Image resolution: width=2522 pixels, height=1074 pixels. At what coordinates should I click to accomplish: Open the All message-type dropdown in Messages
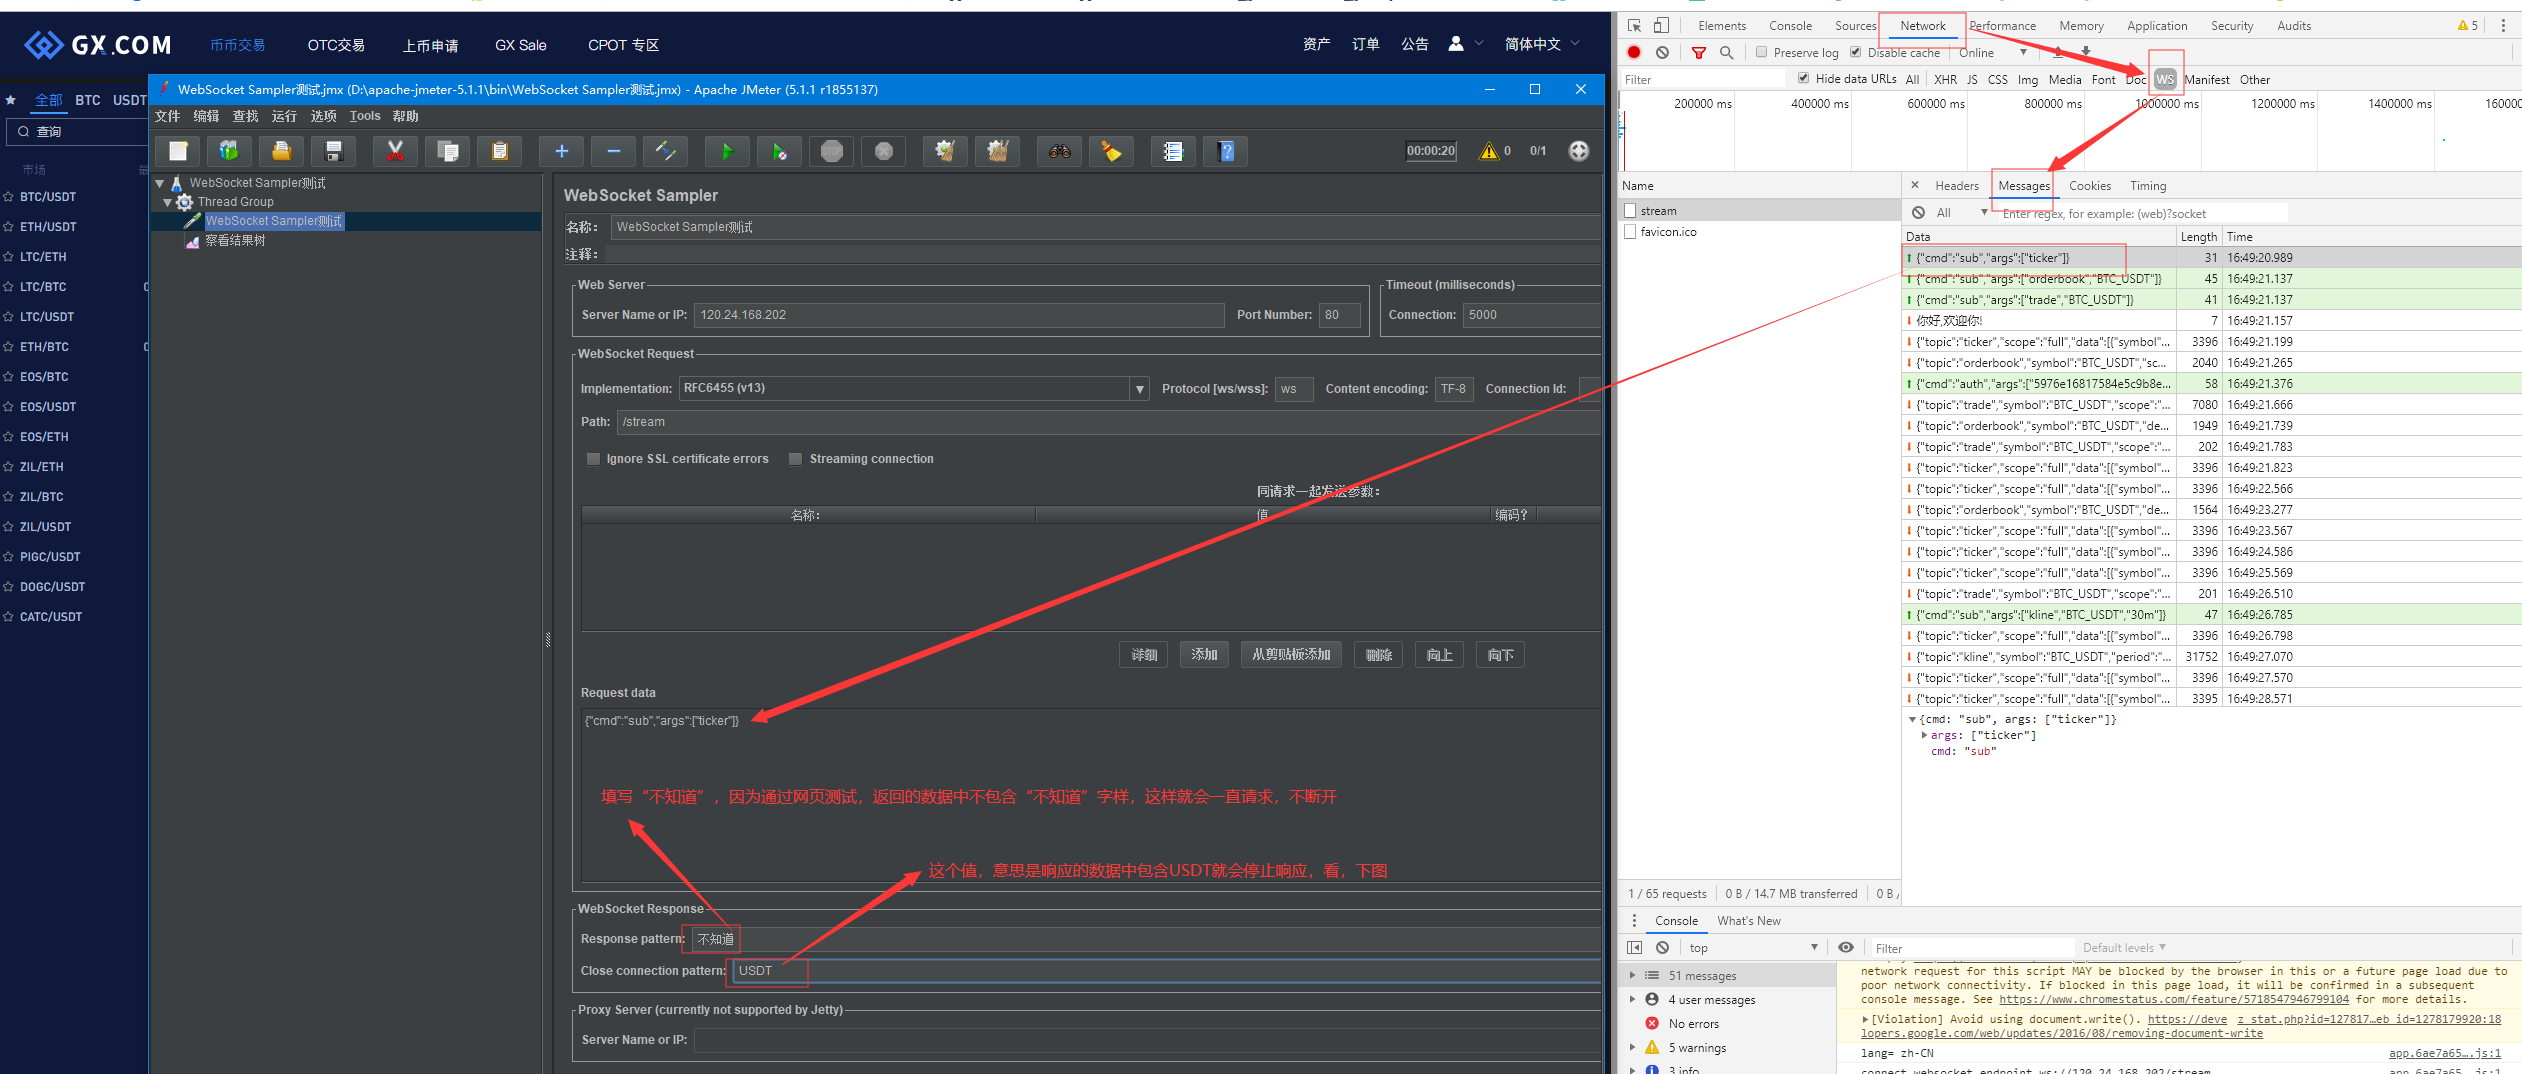tap(1960, 213)
